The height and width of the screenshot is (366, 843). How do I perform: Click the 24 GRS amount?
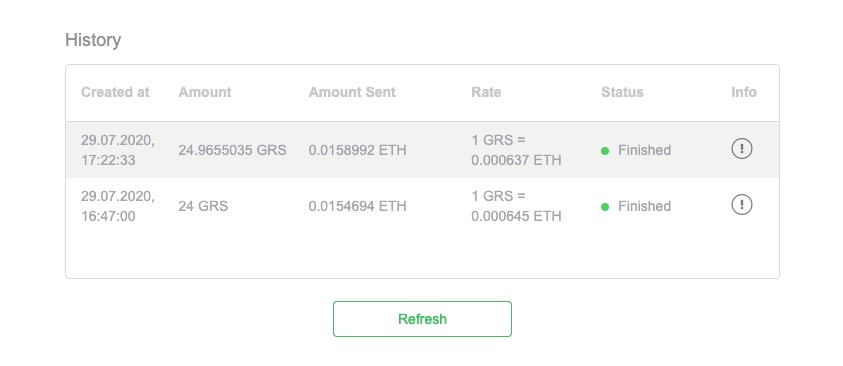coord(203,206)
